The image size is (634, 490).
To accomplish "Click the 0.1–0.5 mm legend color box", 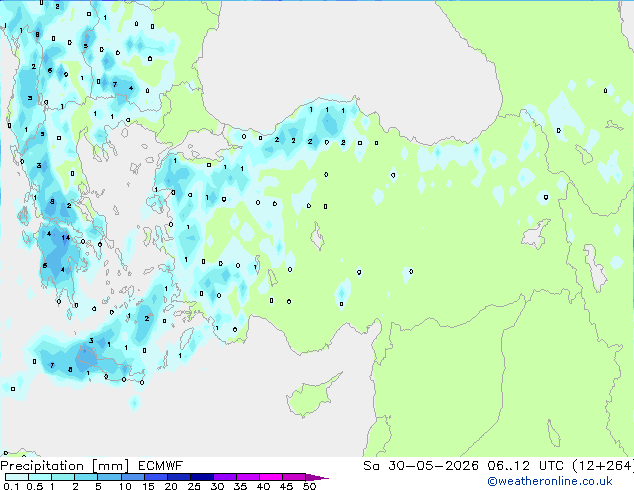I will (x=17, y=477).
